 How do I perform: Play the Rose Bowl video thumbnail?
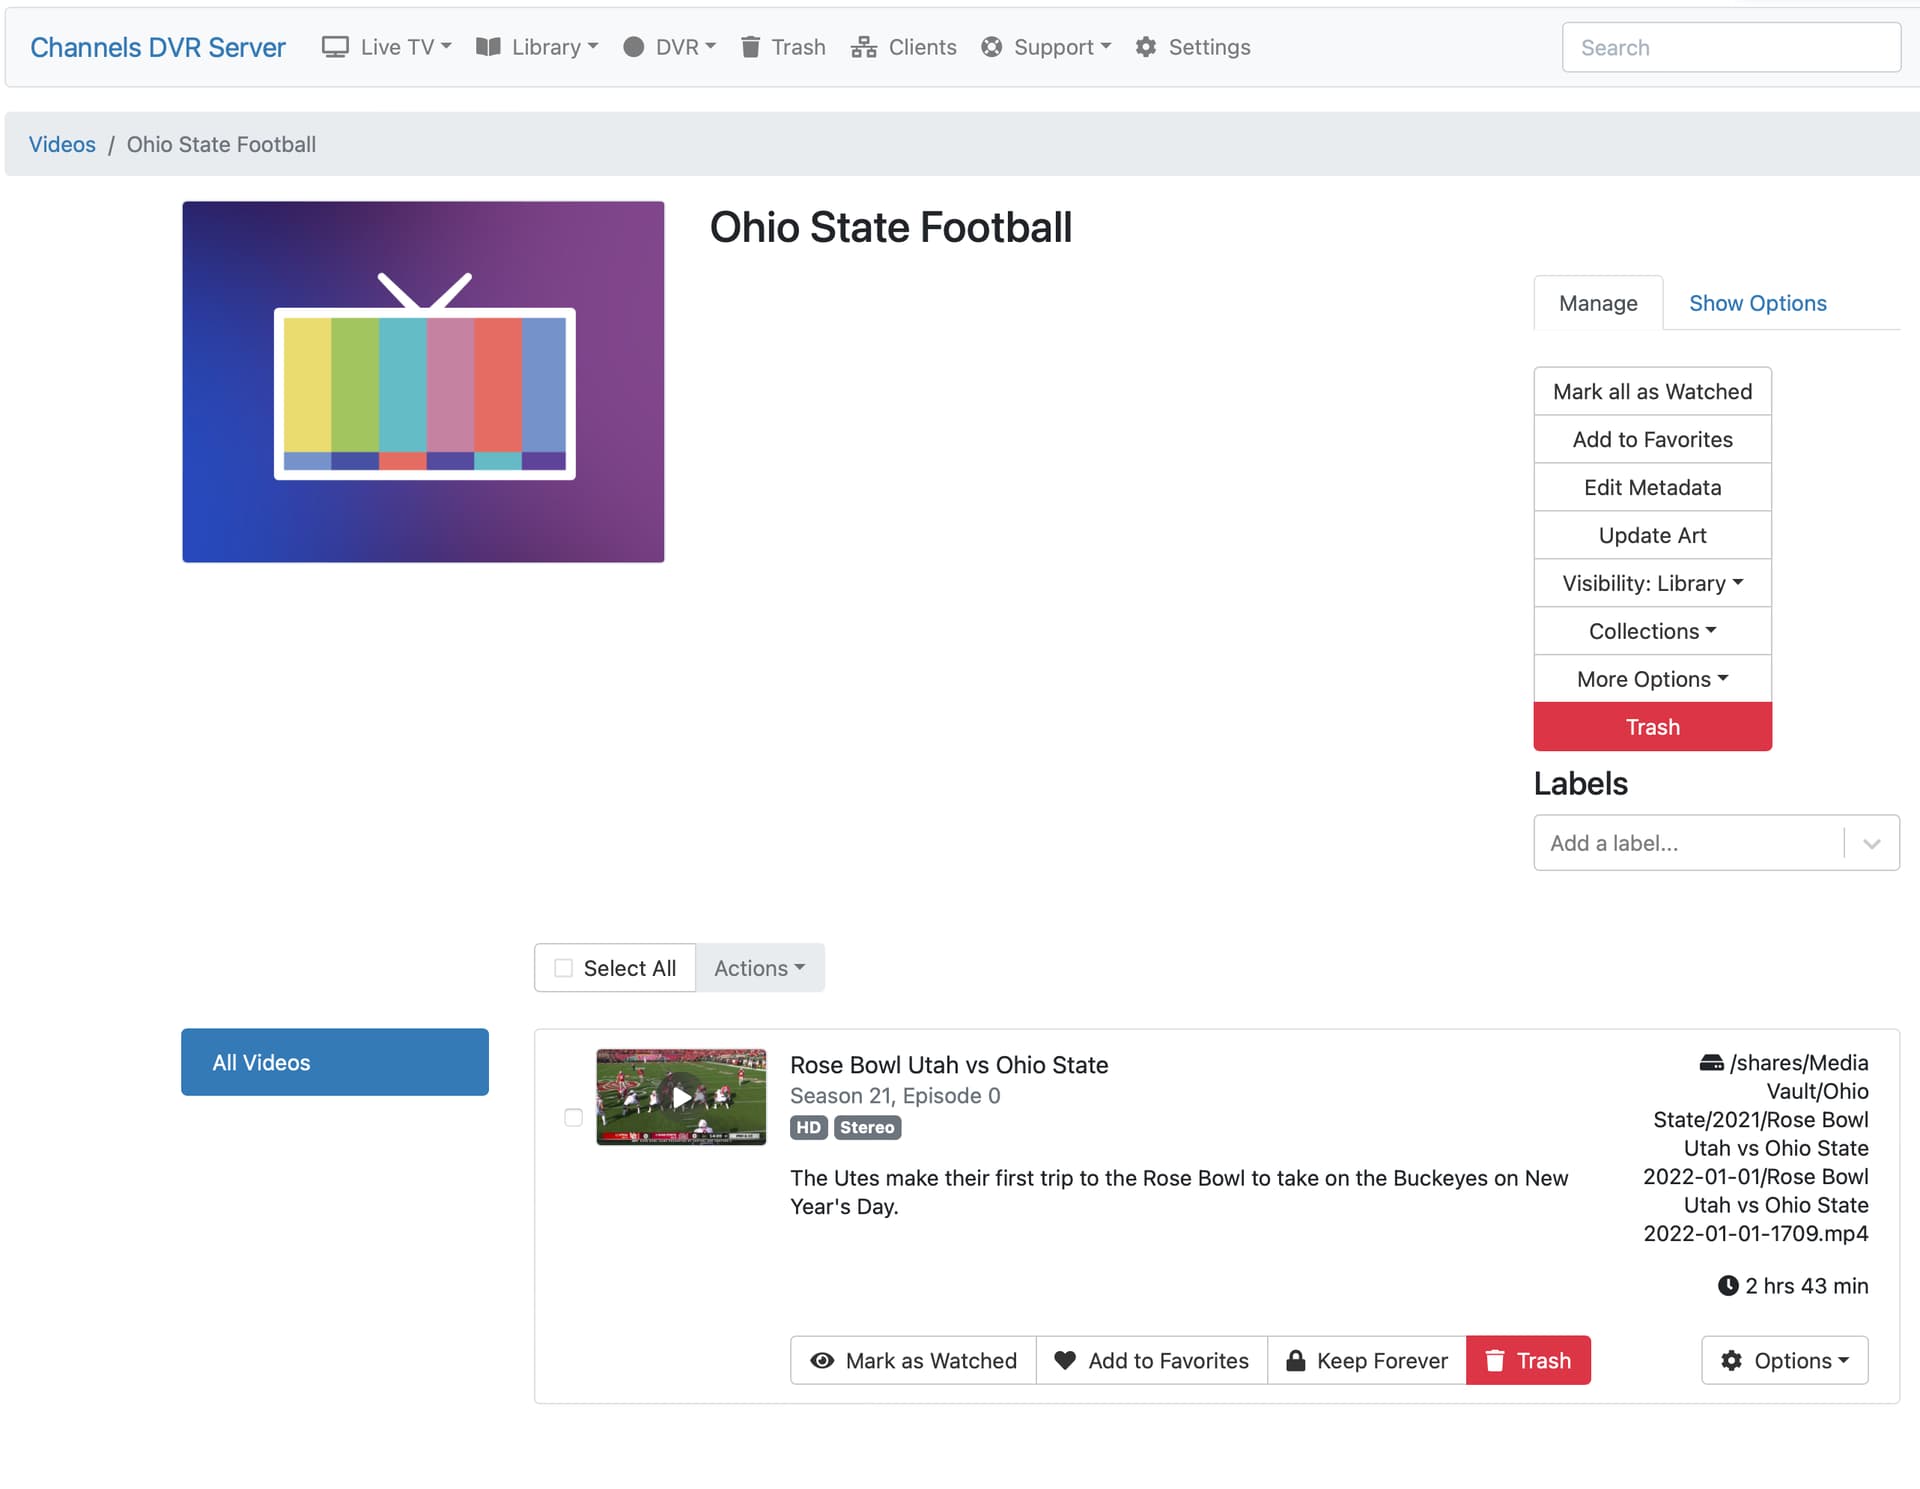coord(681,1097)
